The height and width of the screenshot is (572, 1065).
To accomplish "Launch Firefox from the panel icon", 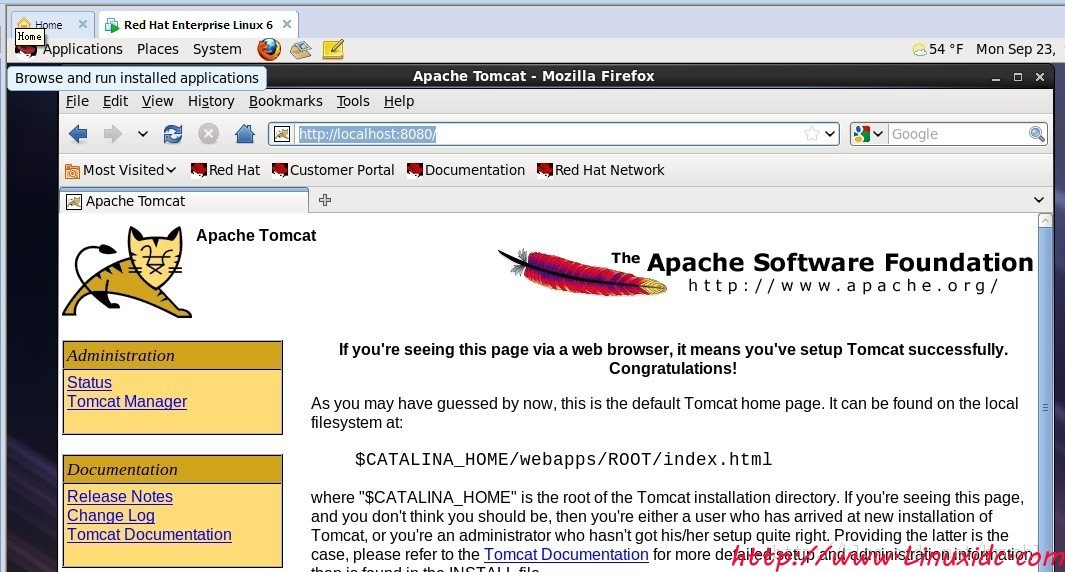I will click(x=269, y=49).
